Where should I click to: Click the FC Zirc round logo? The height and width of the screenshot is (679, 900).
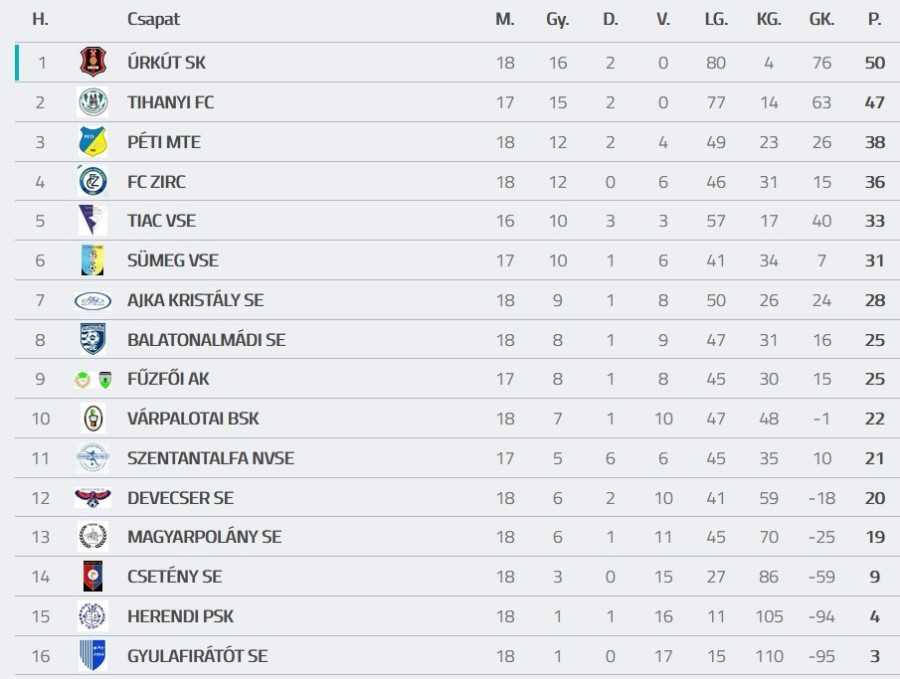93,182
